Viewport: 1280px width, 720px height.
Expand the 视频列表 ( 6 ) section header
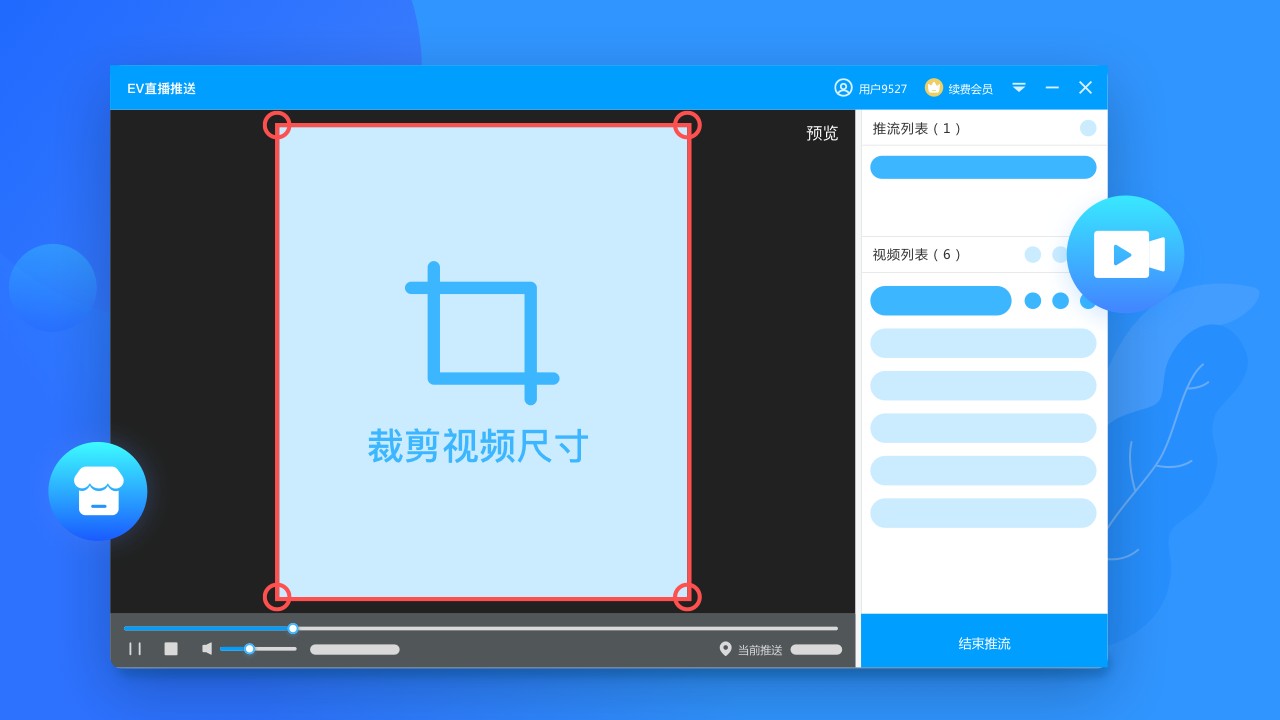pyautogui.click(x=916, y=255)
